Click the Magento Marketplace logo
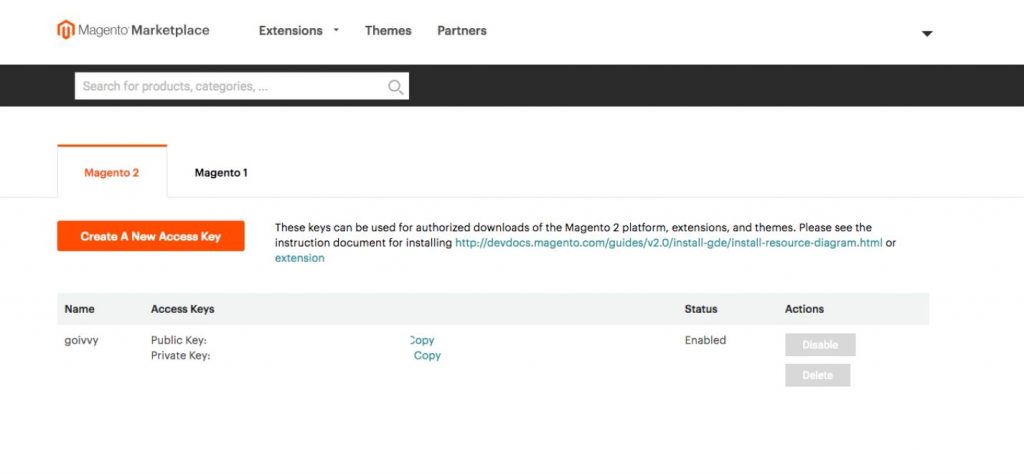Image resolution: width=1024 pixels, height=473 pixels. coord(133,30)
